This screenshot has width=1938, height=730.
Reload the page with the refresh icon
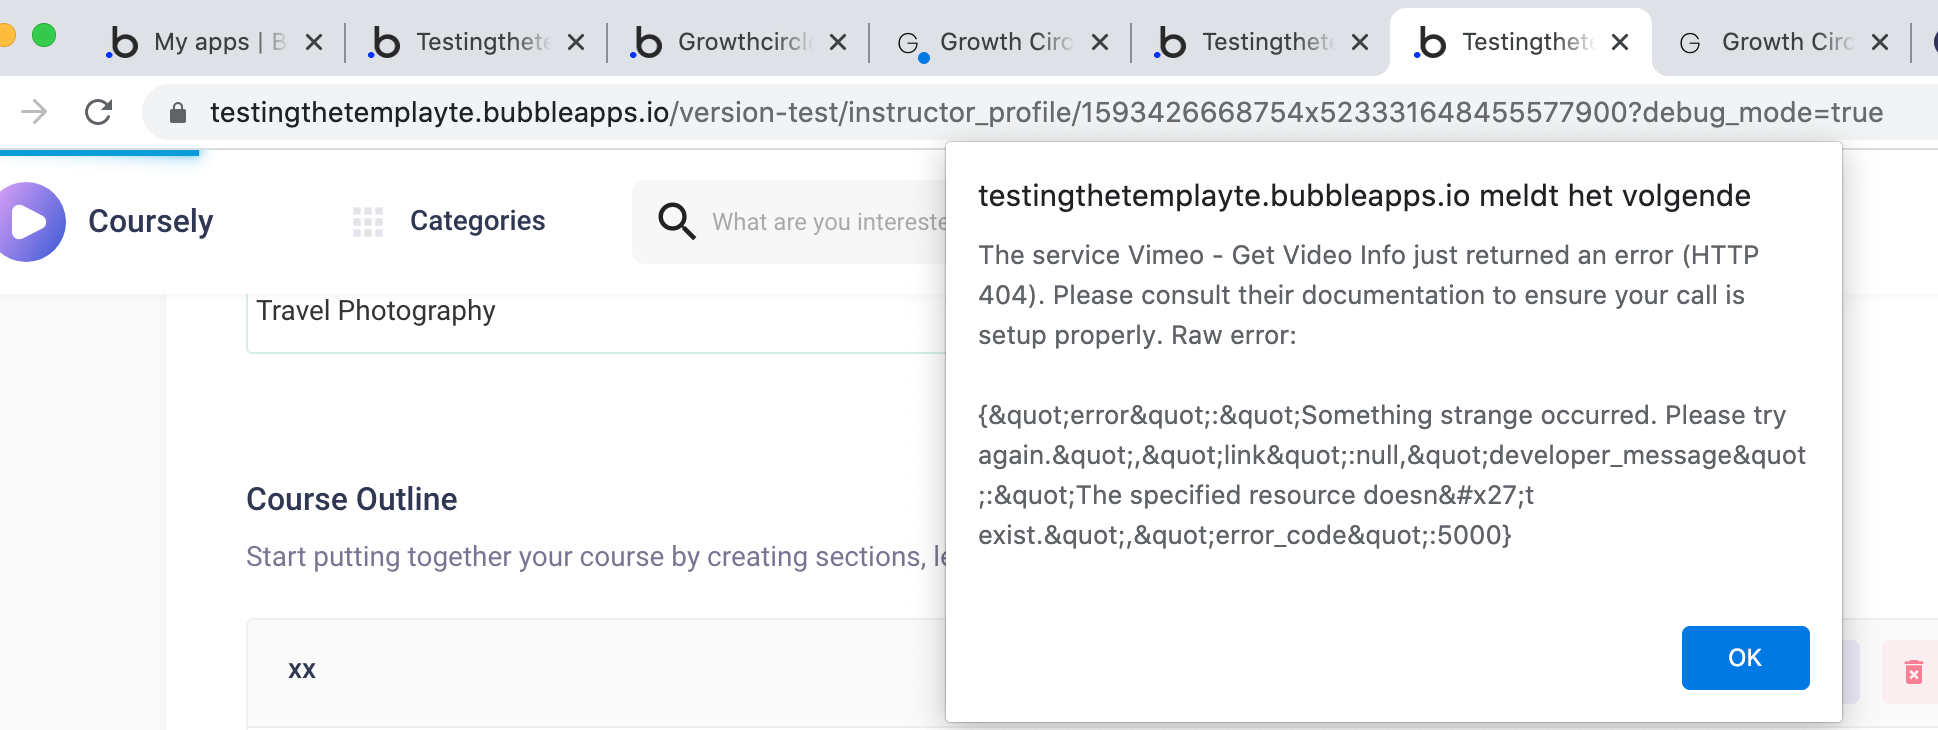98,112
